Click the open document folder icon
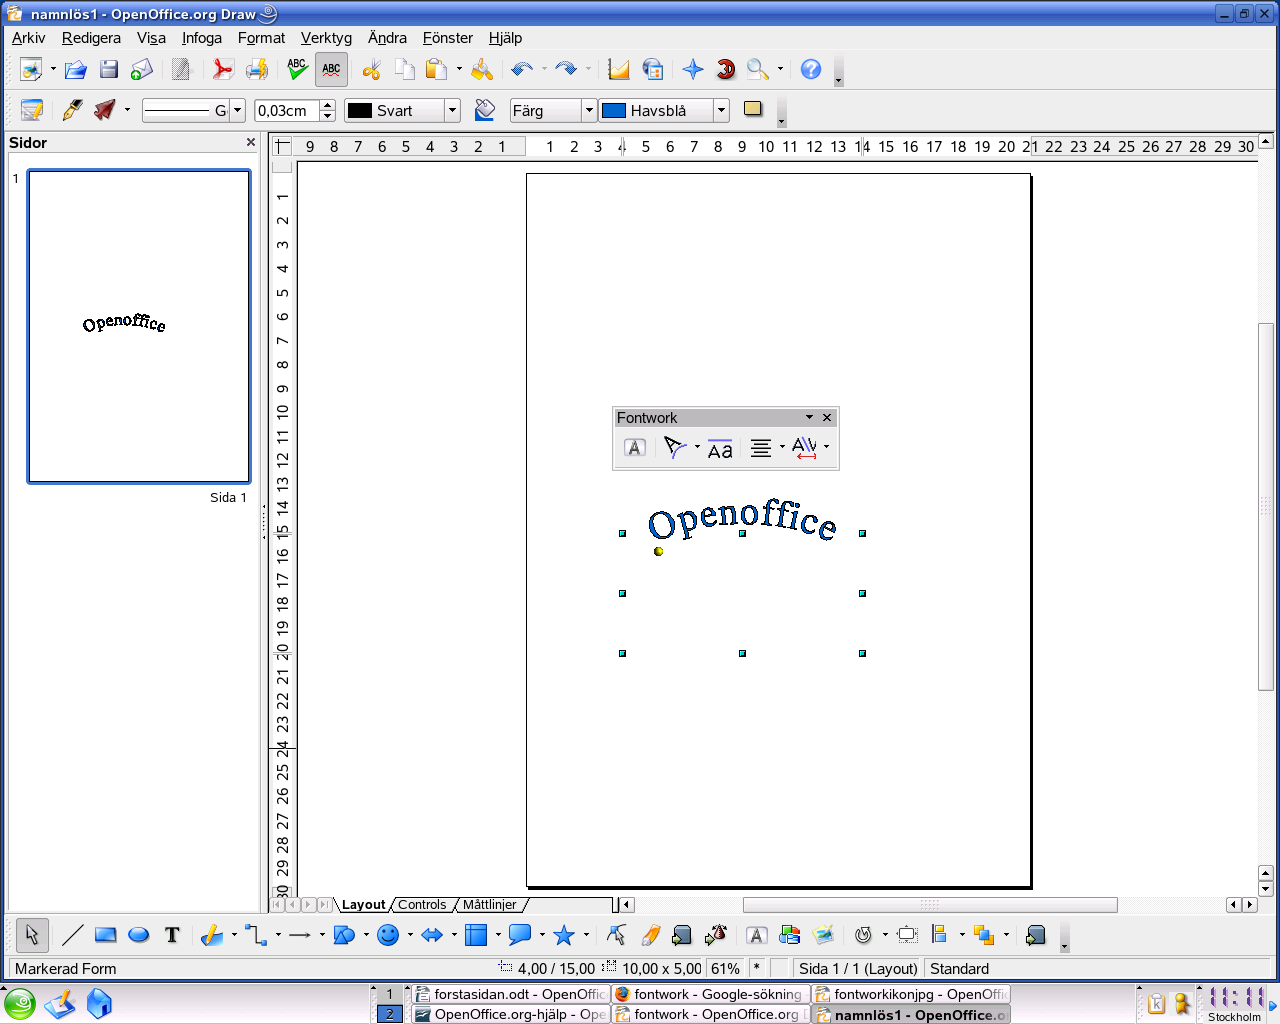 (75, 69)
